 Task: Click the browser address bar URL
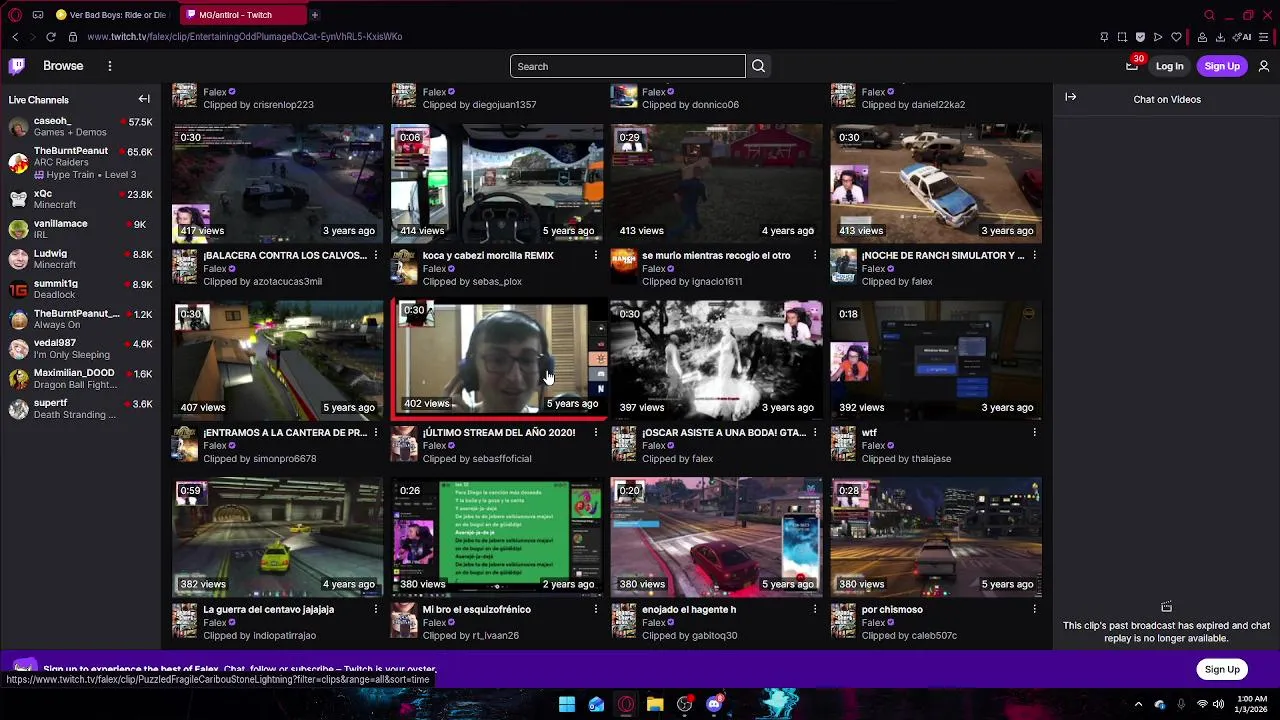pos(244,37)
